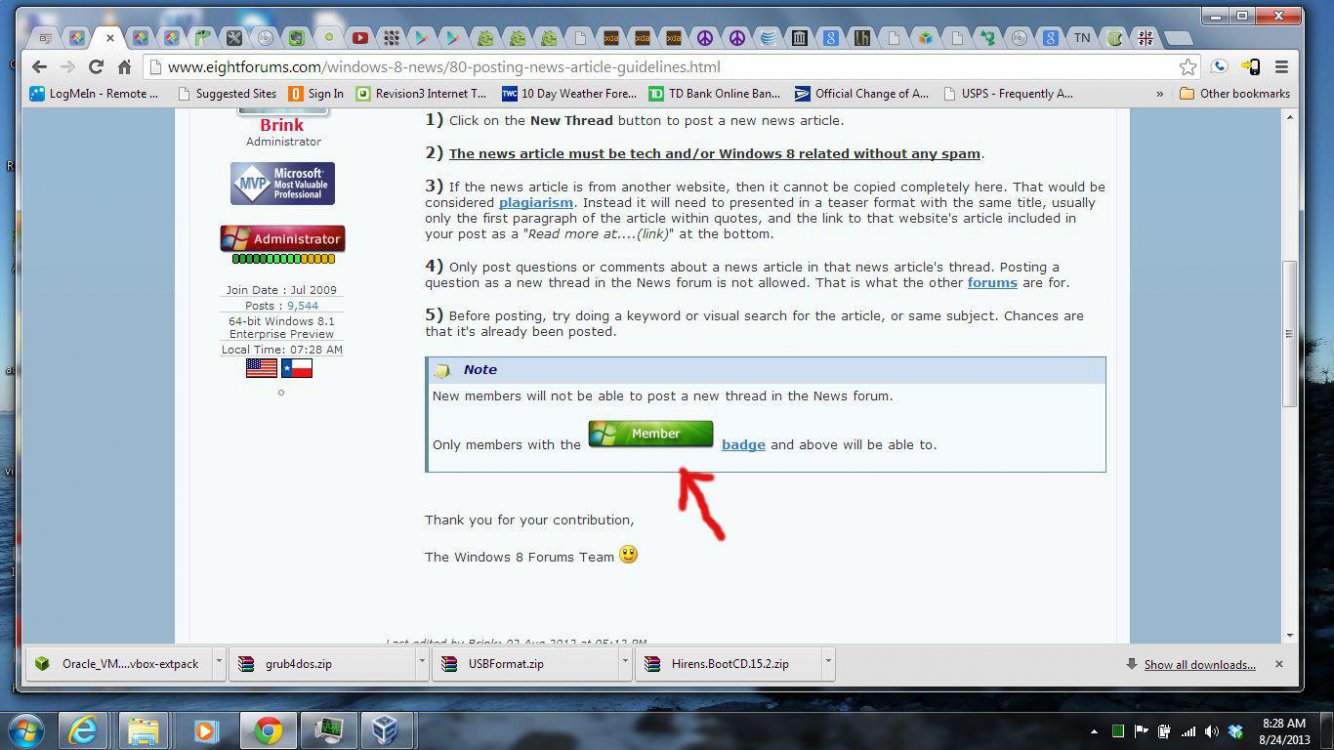Screen dimensions: 1334x750
Task: Click the browser back arrow
Action: [x=39, y=67]
